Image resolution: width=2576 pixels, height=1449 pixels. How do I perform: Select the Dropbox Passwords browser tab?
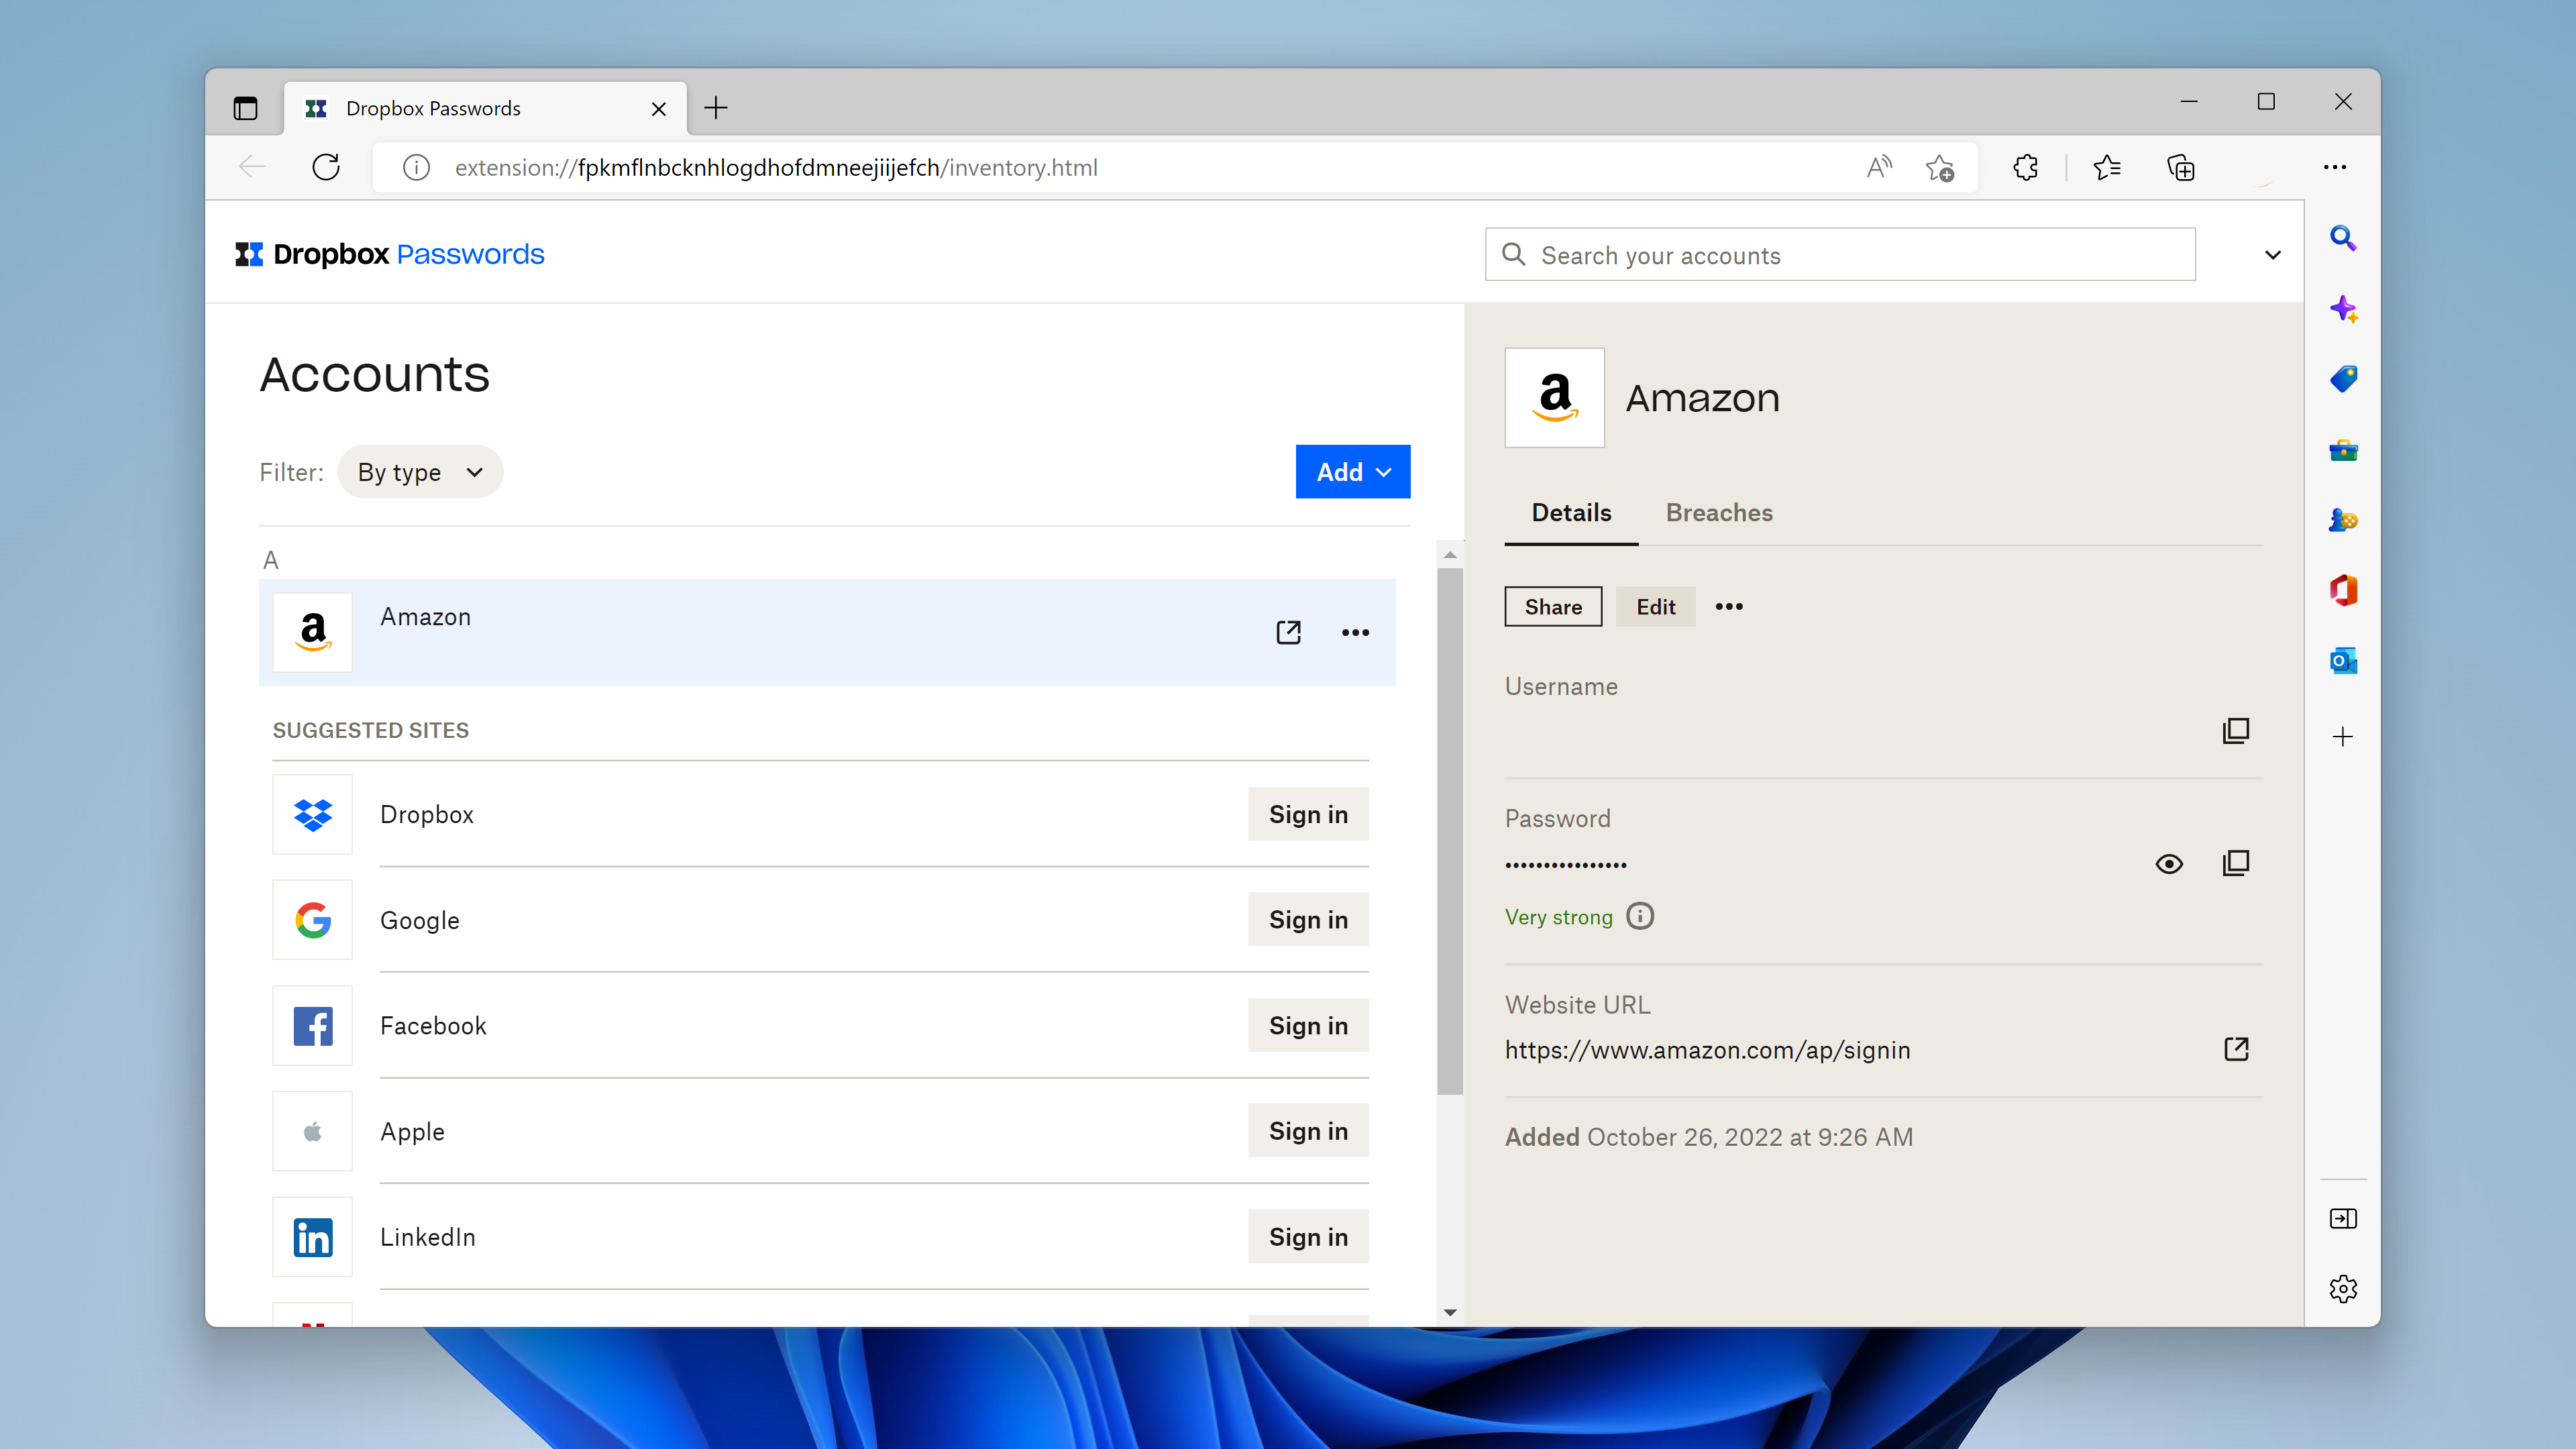point(486,108)
